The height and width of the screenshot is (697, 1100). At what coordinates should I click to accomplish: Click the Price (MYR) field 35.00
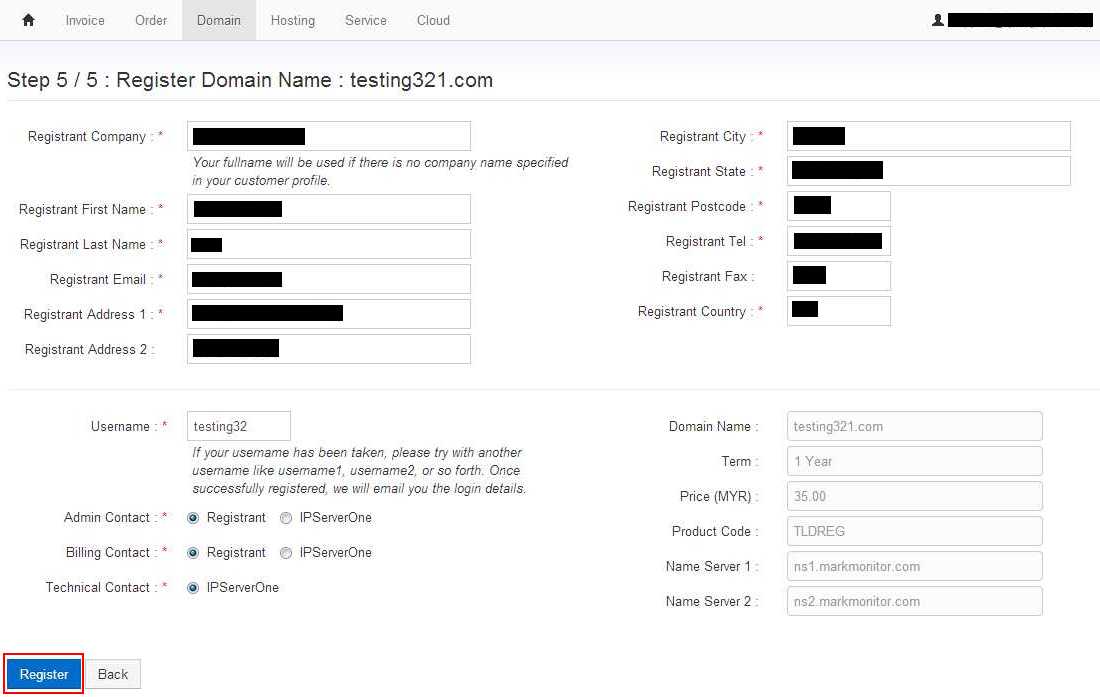[x=915, y=496]
